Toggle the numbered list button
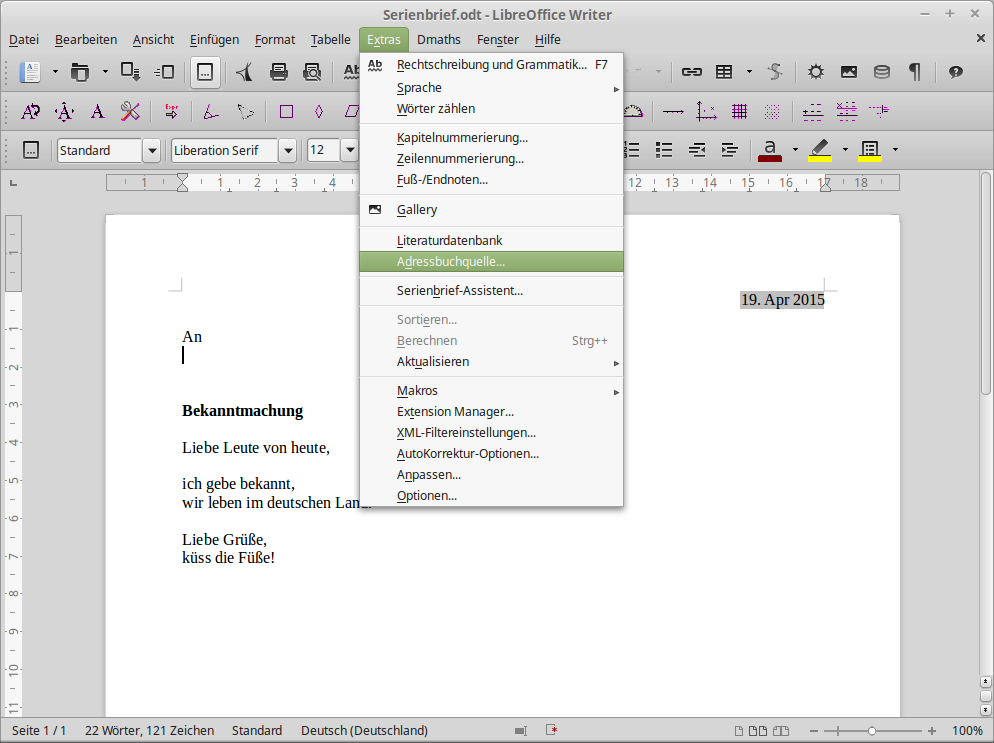The height and width of the screenshot is (743, 994). (x=631, y=150)
